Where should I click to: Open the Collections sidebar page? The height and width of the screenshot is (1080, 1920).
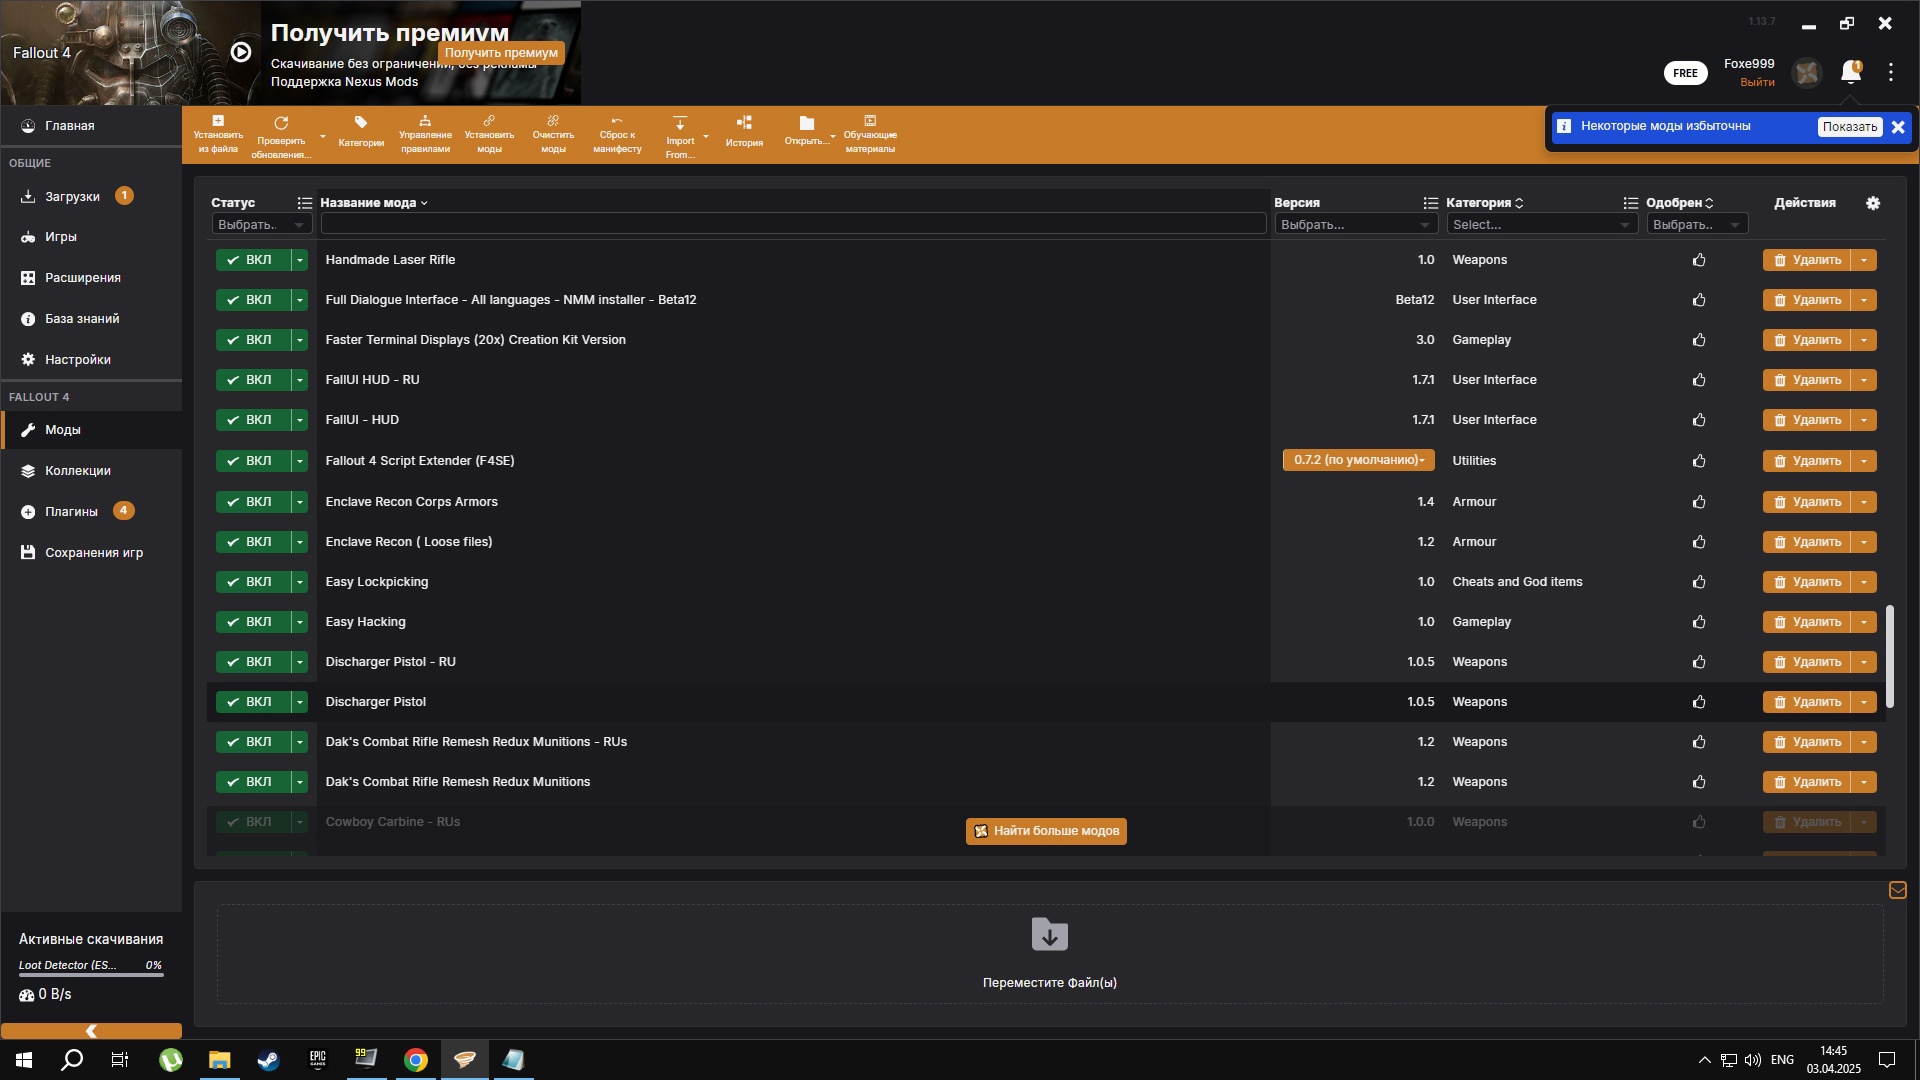coord(77,471)
